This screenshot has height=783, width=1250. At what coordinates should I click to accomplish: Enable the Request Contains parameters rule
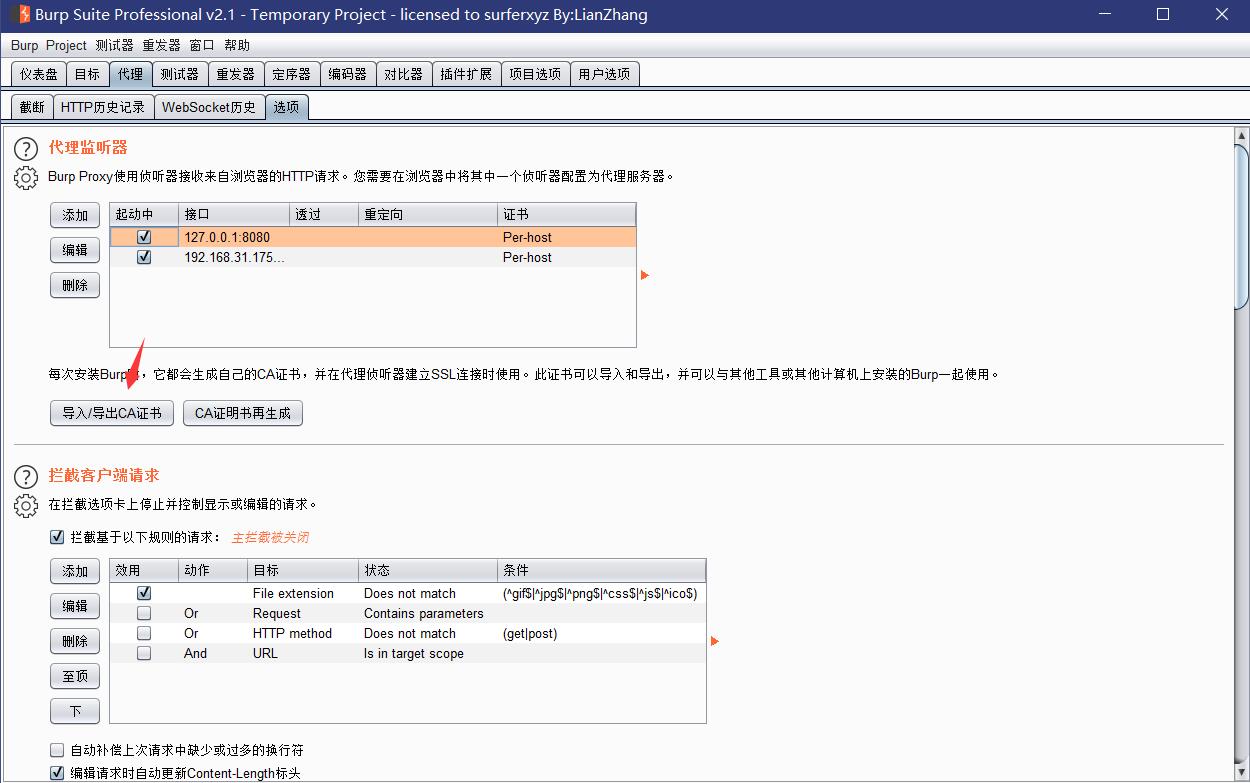click(x=144, y=613)
